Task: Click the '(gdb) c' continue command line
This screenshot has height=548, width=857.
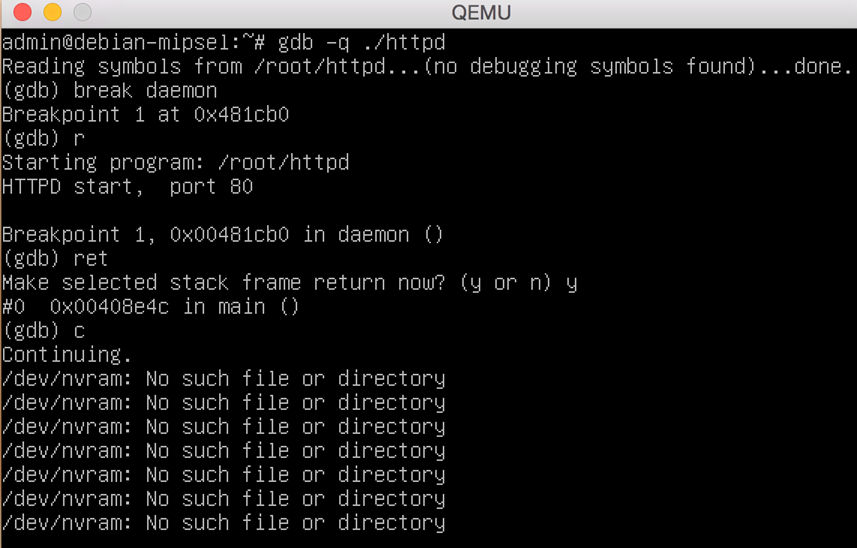Action: (44, 331)
